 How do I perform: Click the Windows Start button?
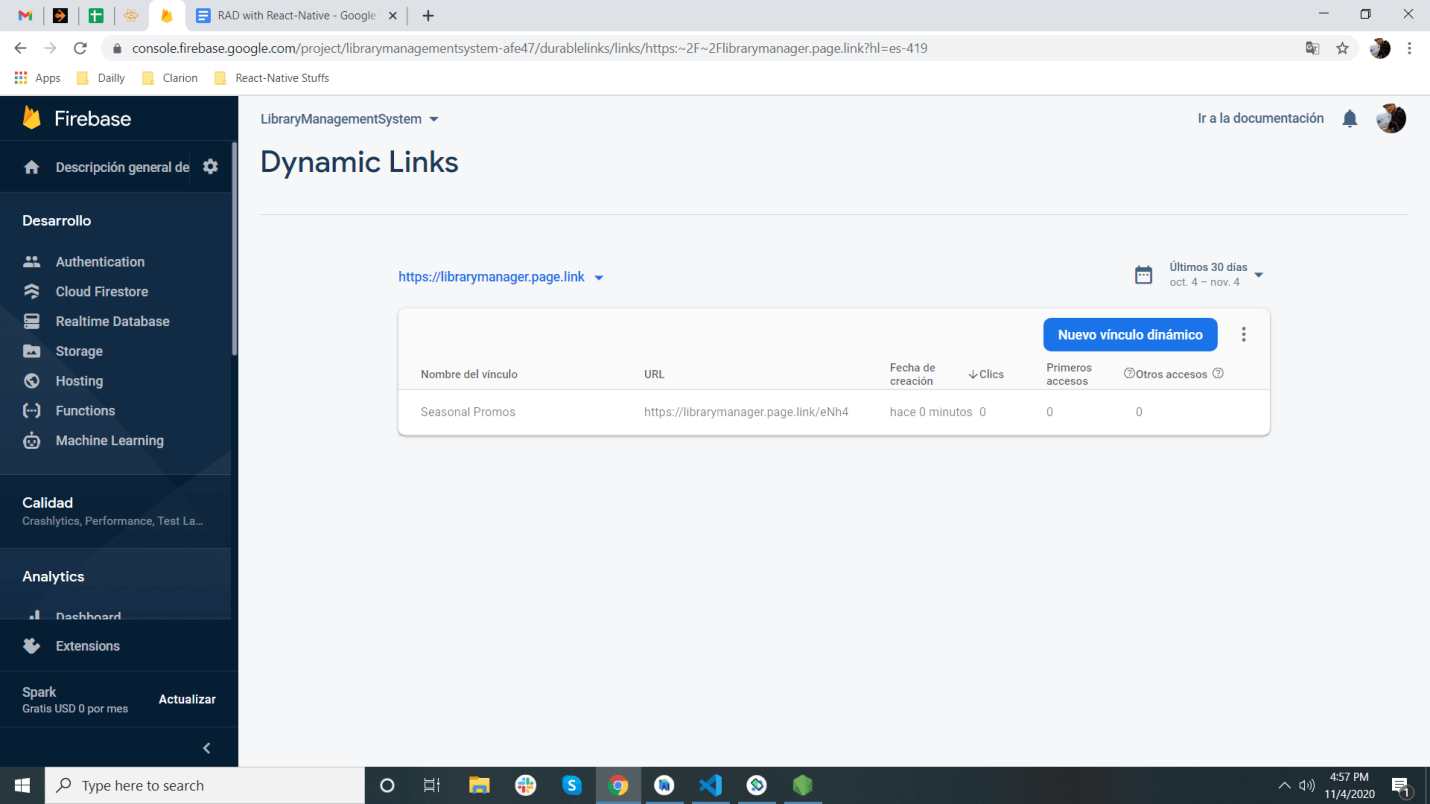pos(22,785)
